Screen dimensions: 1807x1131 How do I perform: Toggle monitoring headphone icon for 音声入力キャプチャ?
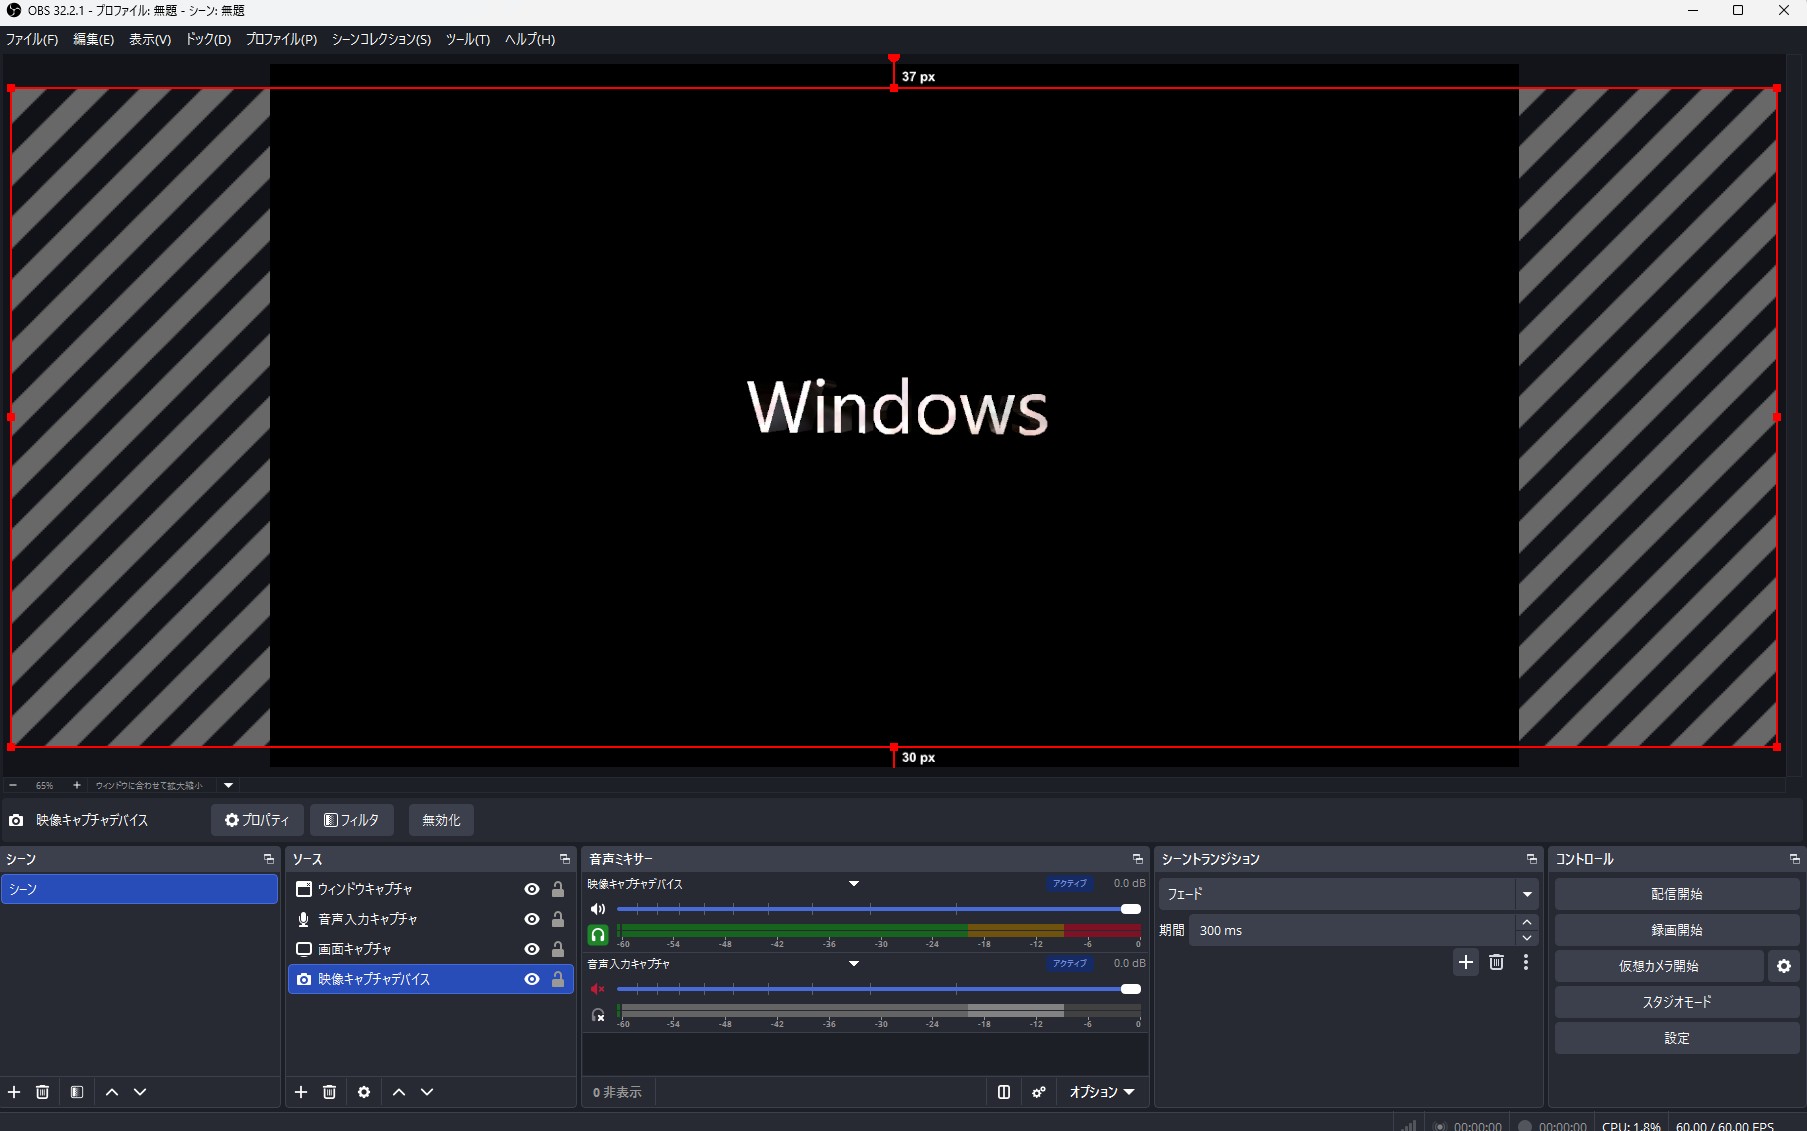(598, 1015)
